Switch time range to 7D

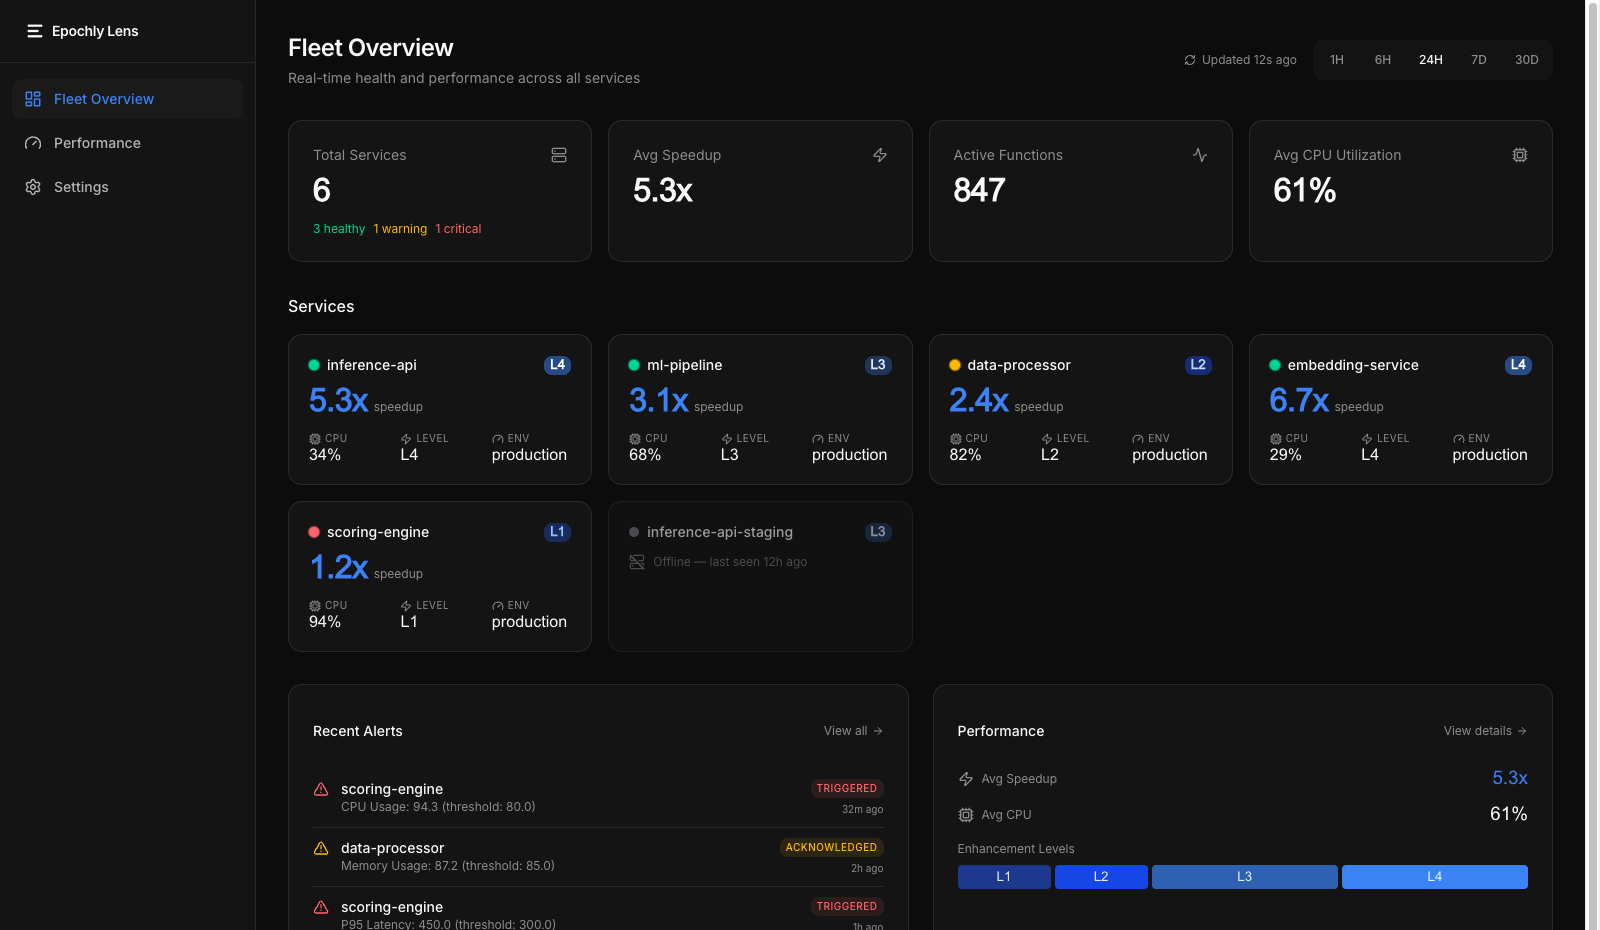(1479, 59)
